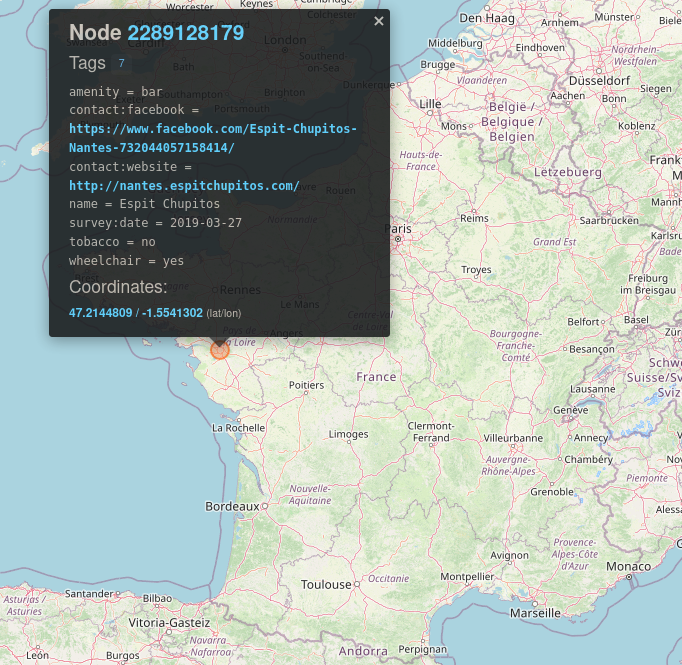Screen dimensions: 682x665
Task: Click the Nouvelle-Aquitaine region label
Action: click(310, 495)
